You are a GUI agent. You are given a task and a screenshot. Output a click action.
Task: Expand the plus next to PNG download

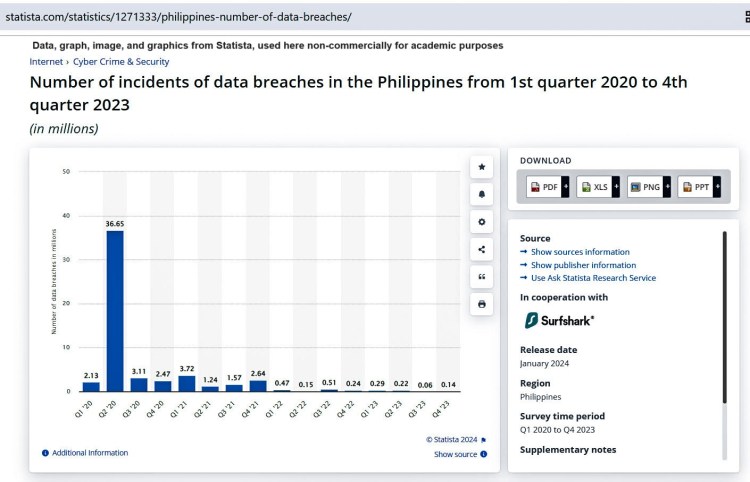click(667, 187)
